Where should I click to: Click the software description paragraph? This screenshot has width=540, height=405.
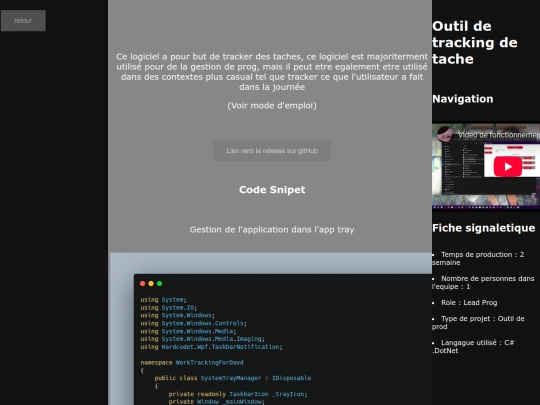pos(272,72)
